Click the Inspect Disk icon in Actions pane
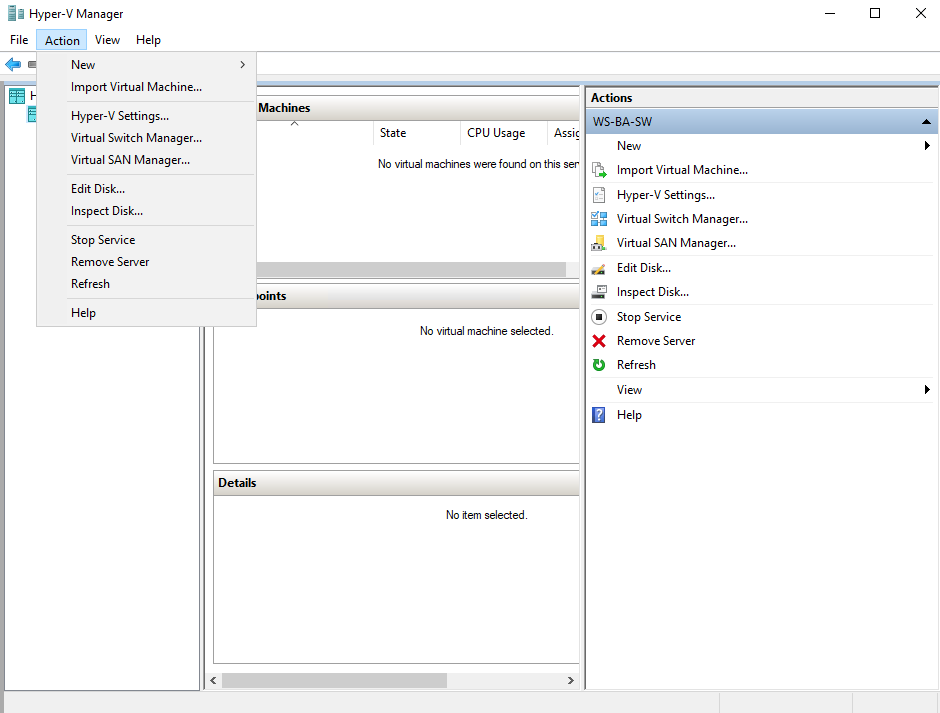This screenshot has width=940, height=713. point(599,292)
